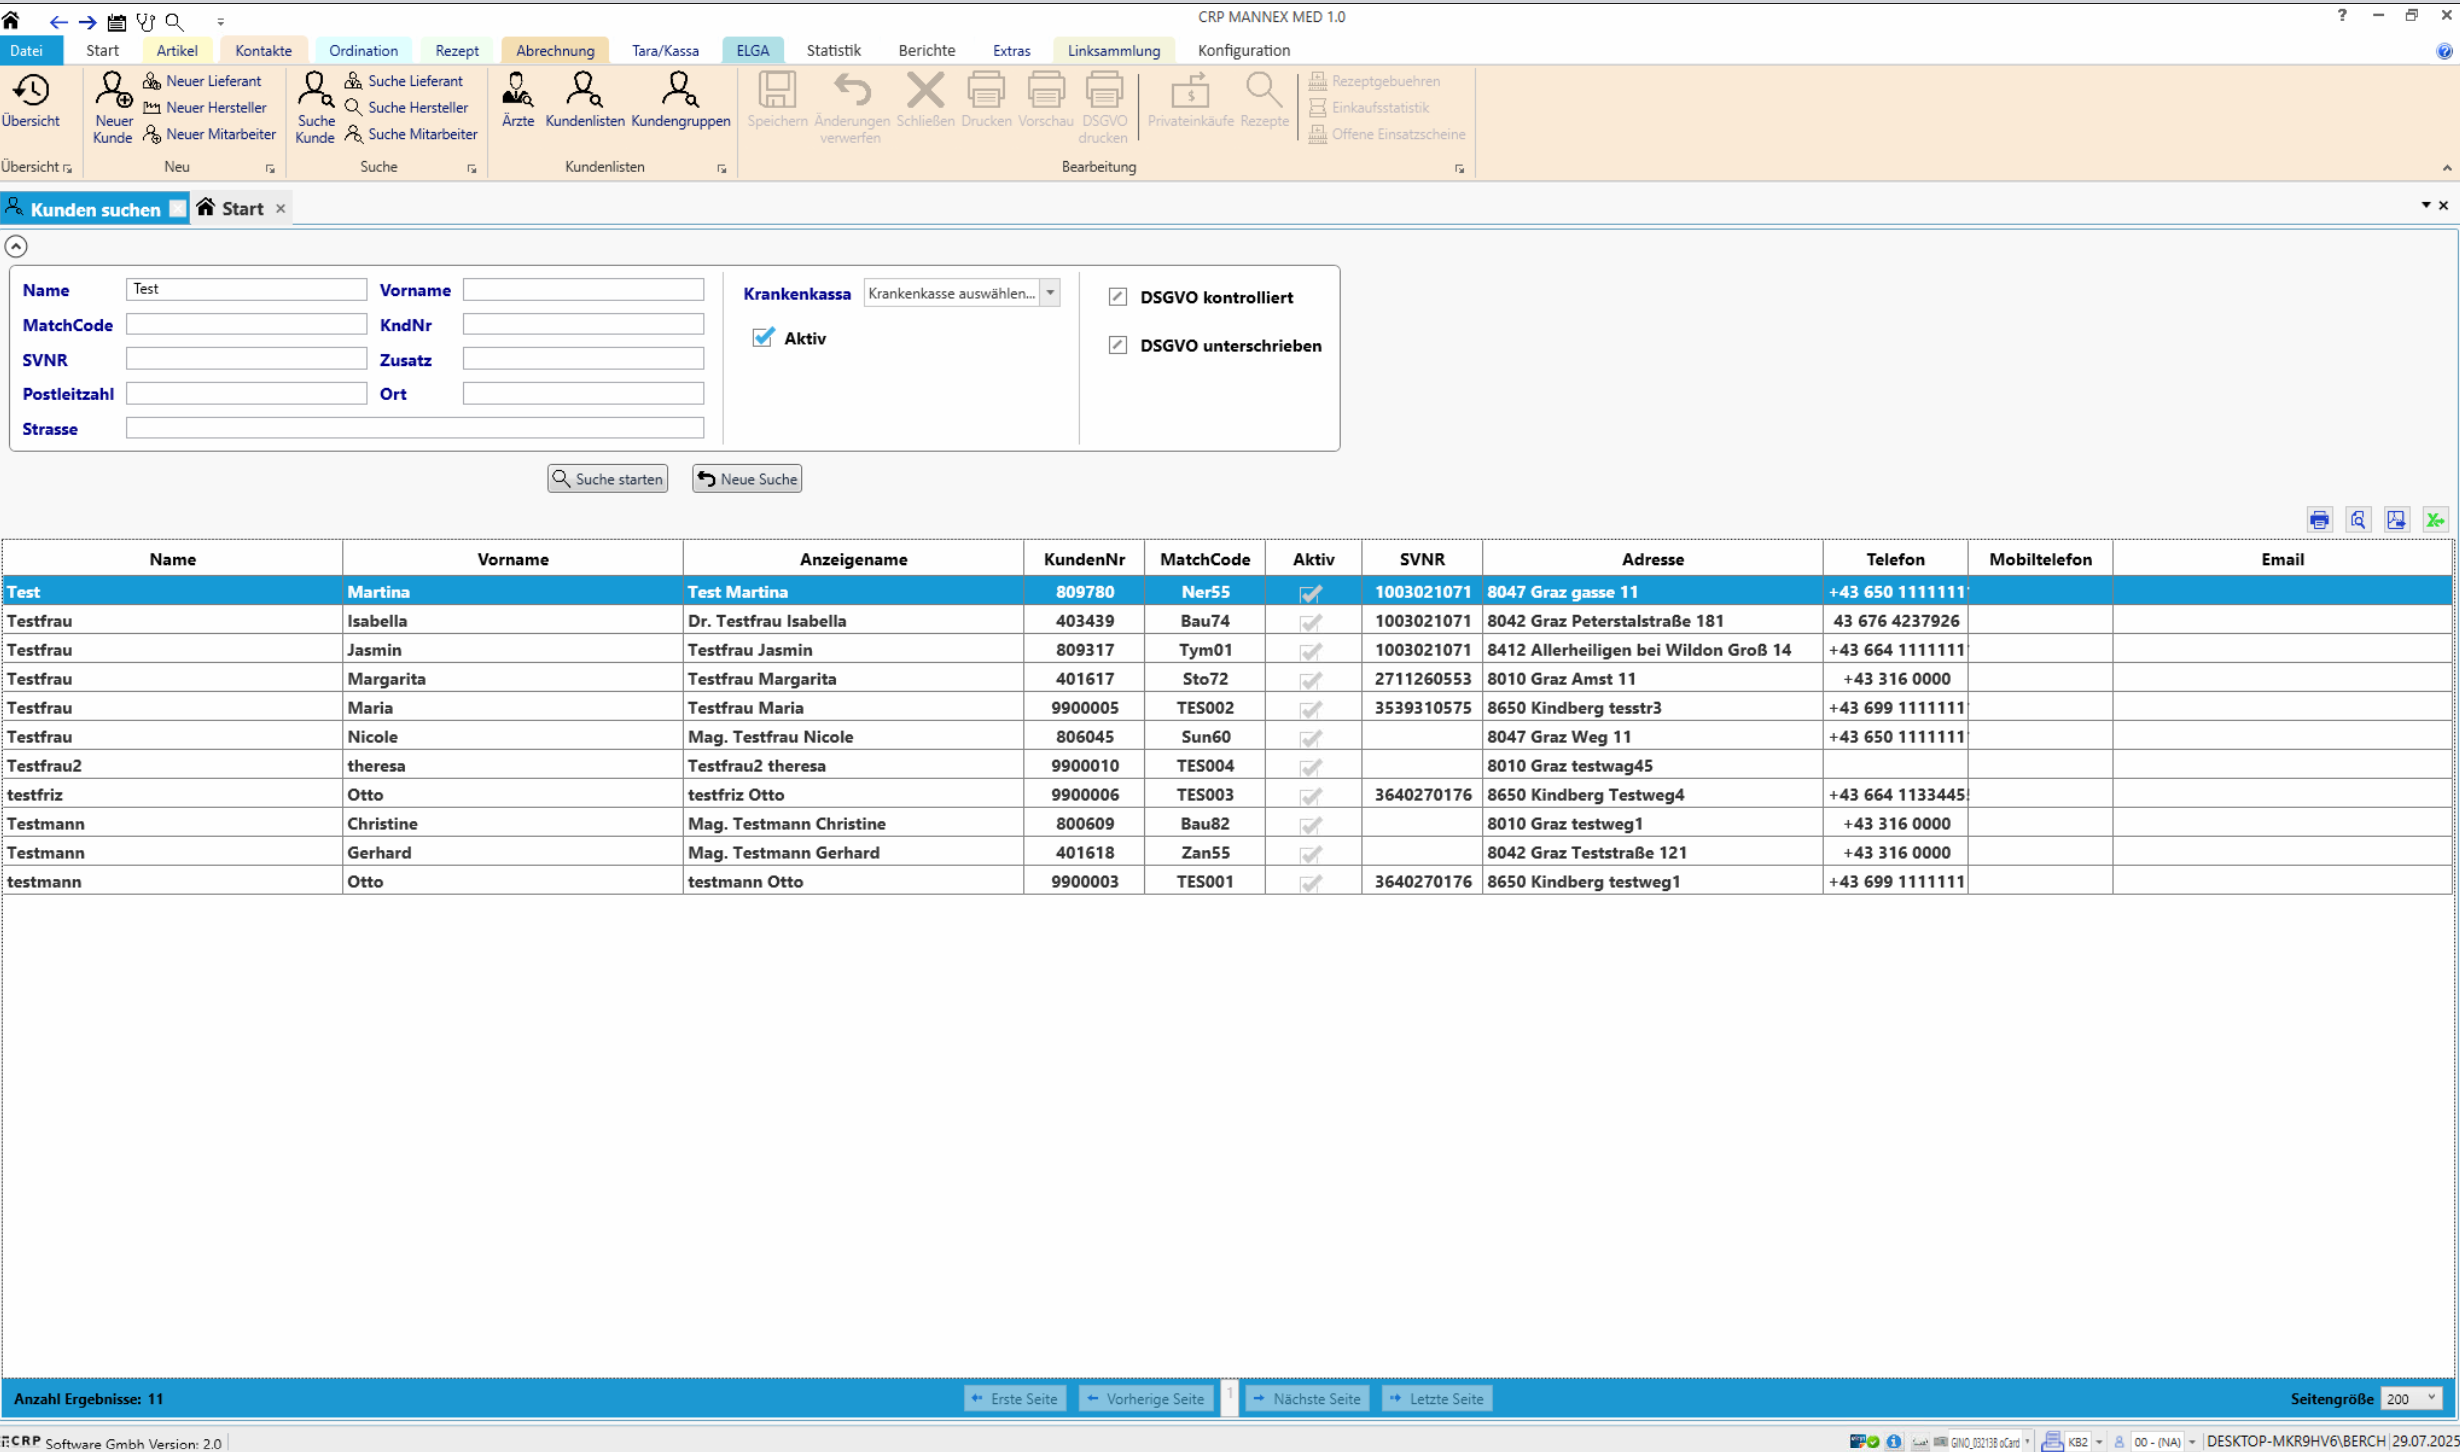Toggle Aktiv checkbox in Testfrau Jasmin row
This screenshot has height=1452, width=2460.
pyautogui.click(x=1311, y=651)
